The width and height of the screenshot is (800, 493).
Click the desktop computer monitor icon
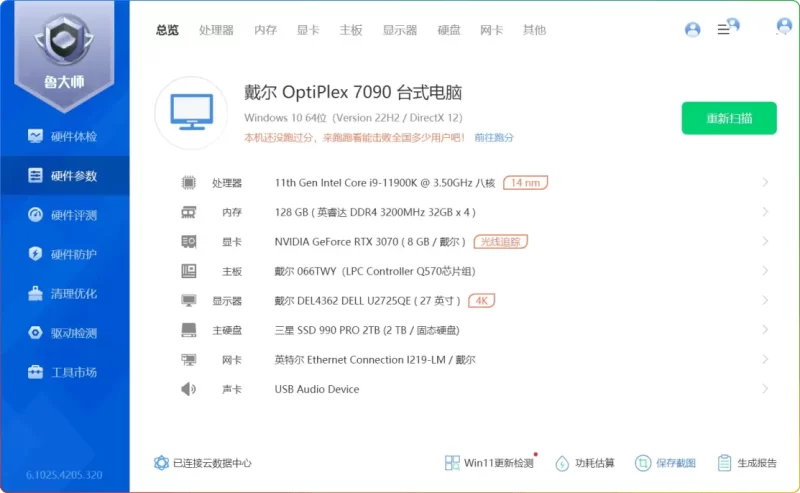pyautogui.click(x=191, y=113)
